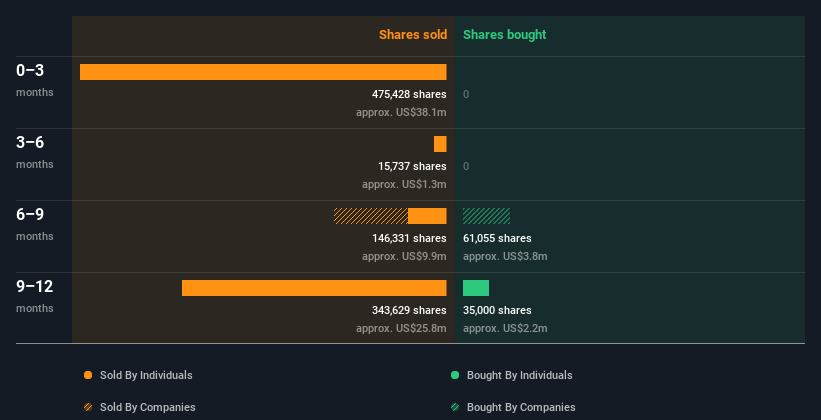Screen dimensions: 821x420
Task: Click the approx. US$1.3m amount
Action: 404,184
